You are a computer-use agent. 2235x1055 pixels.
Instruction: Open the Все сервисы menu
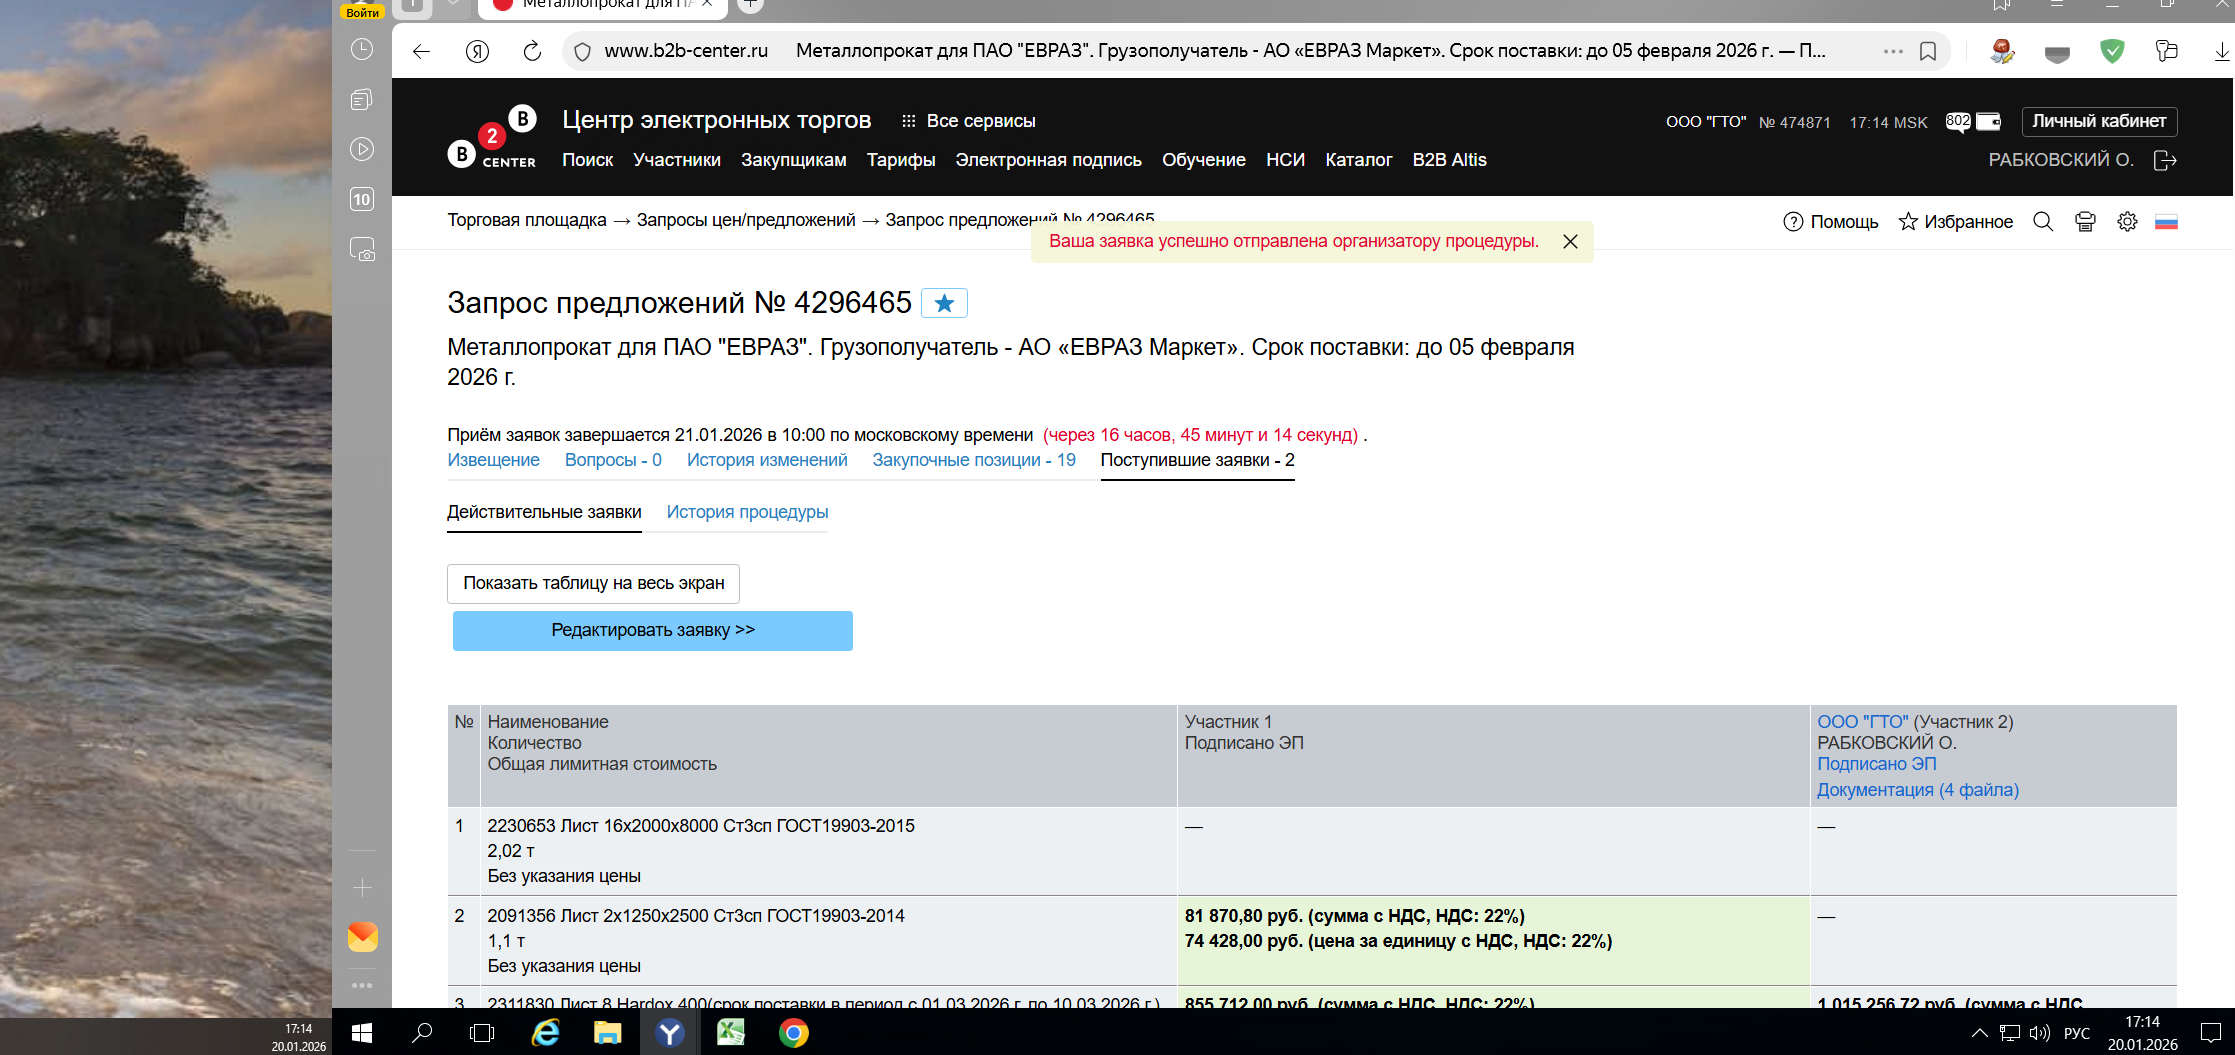click(x=968, y=121)
